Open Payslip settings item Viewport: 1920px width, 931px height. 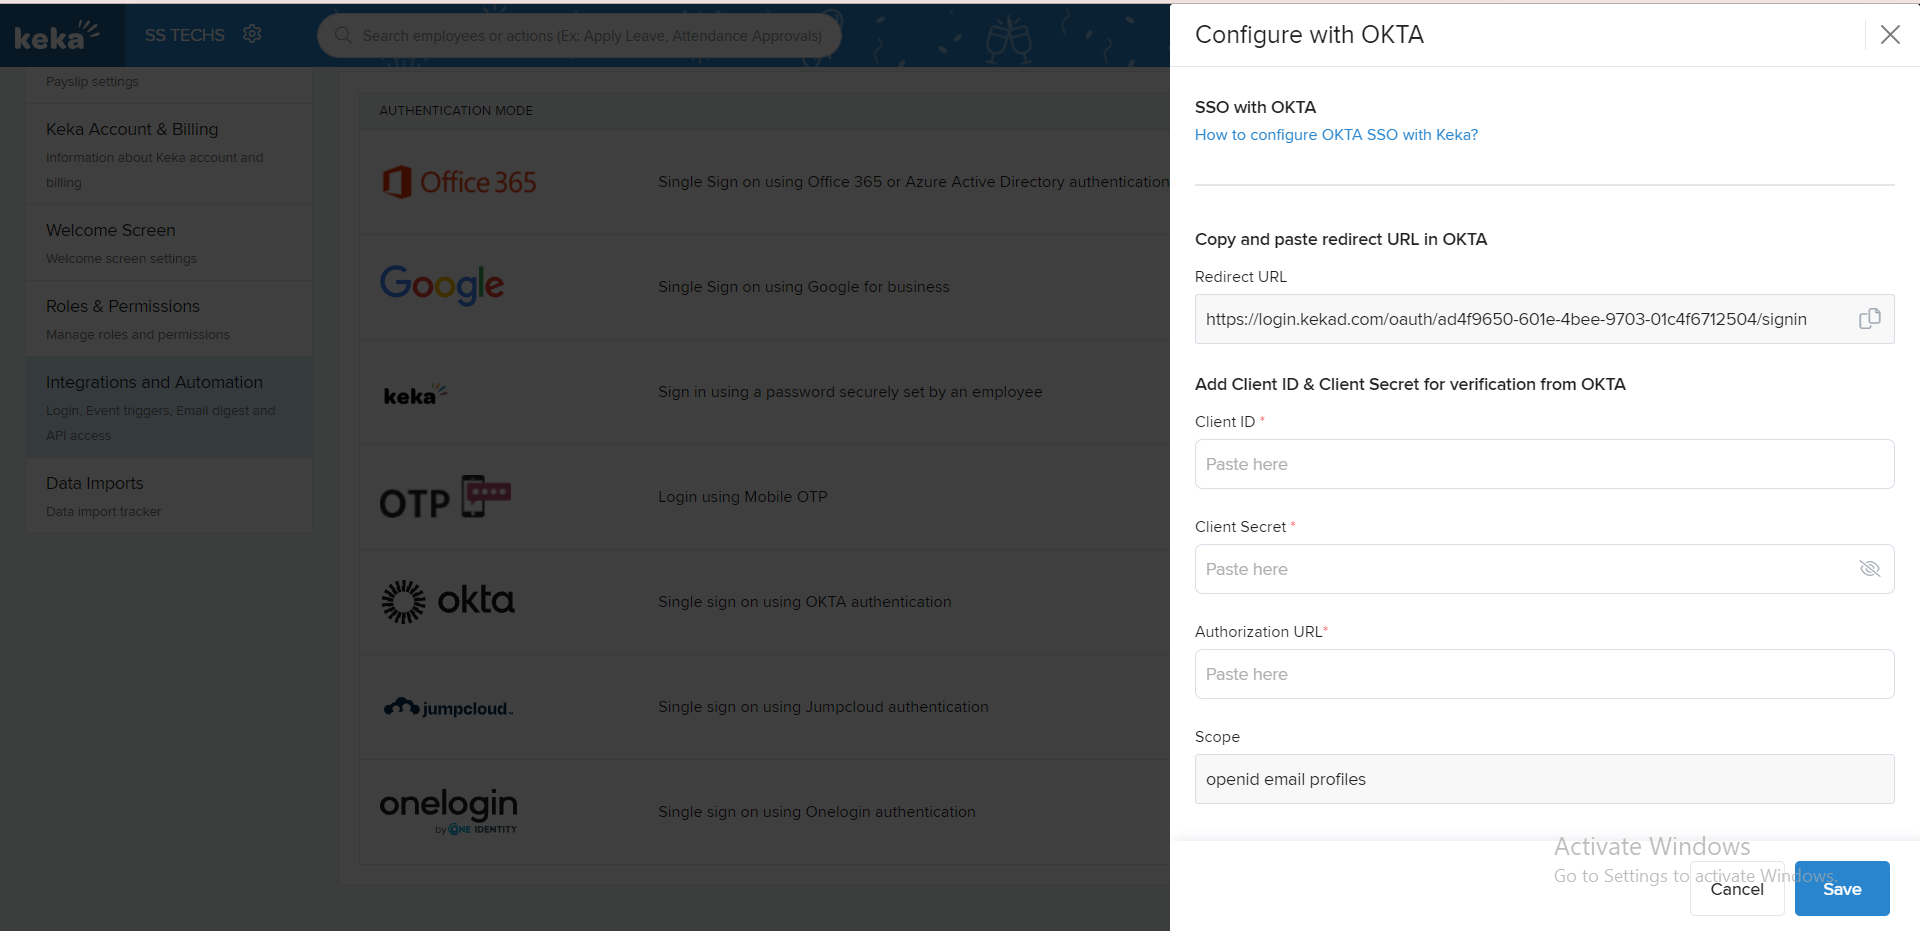click(92, 82)
